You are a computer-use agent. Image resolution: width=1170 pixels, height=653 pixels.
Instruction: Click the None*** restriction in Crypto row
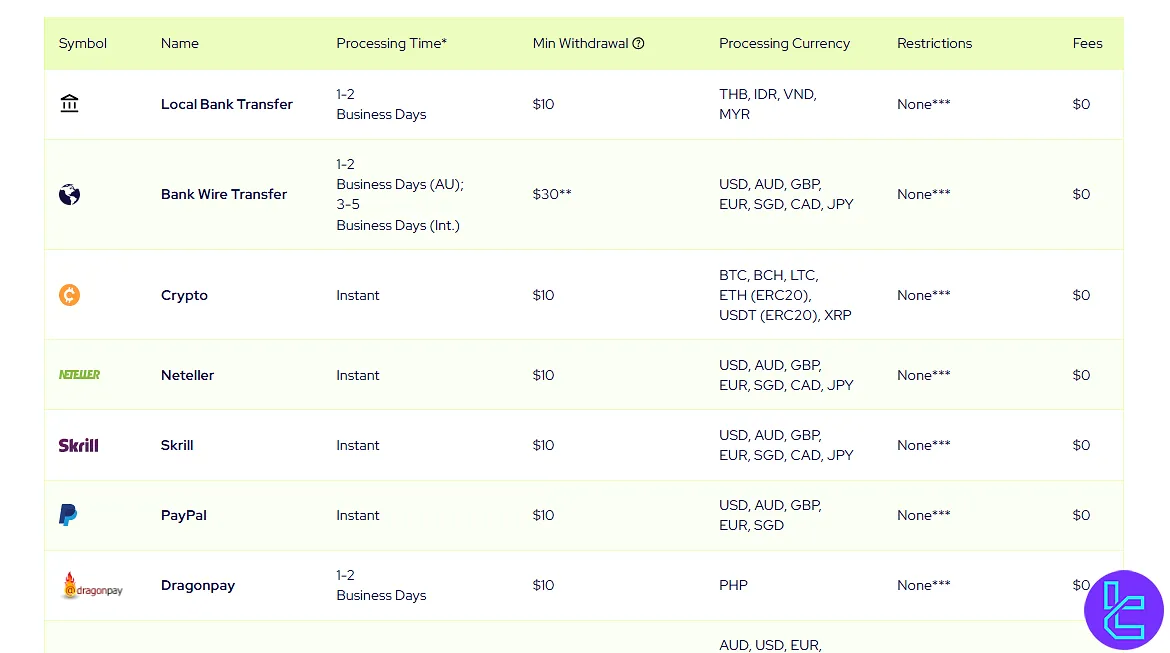click(923, 295)
